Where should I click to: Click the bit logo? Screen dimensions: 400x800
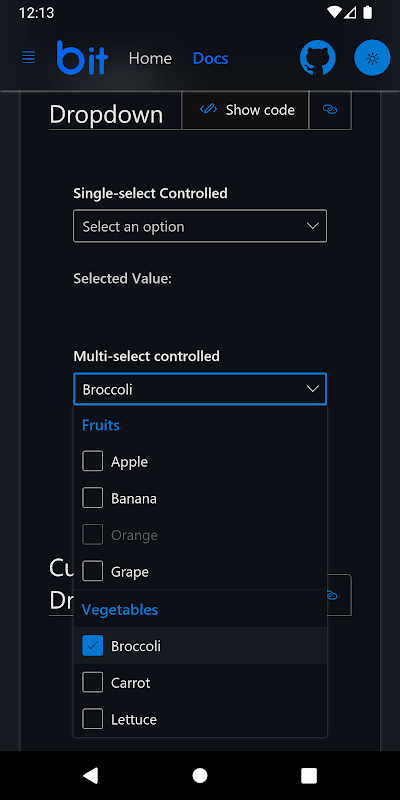pyautogui.click(x=82, y=58)
